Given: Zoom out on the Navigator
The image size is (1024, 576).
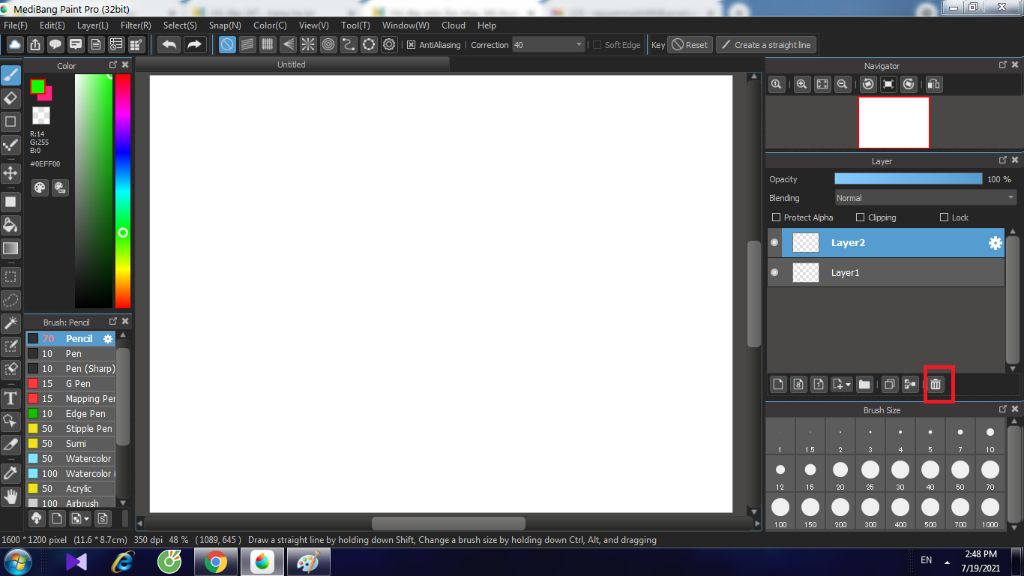Looking at the screenshot, I should [842, 84].
